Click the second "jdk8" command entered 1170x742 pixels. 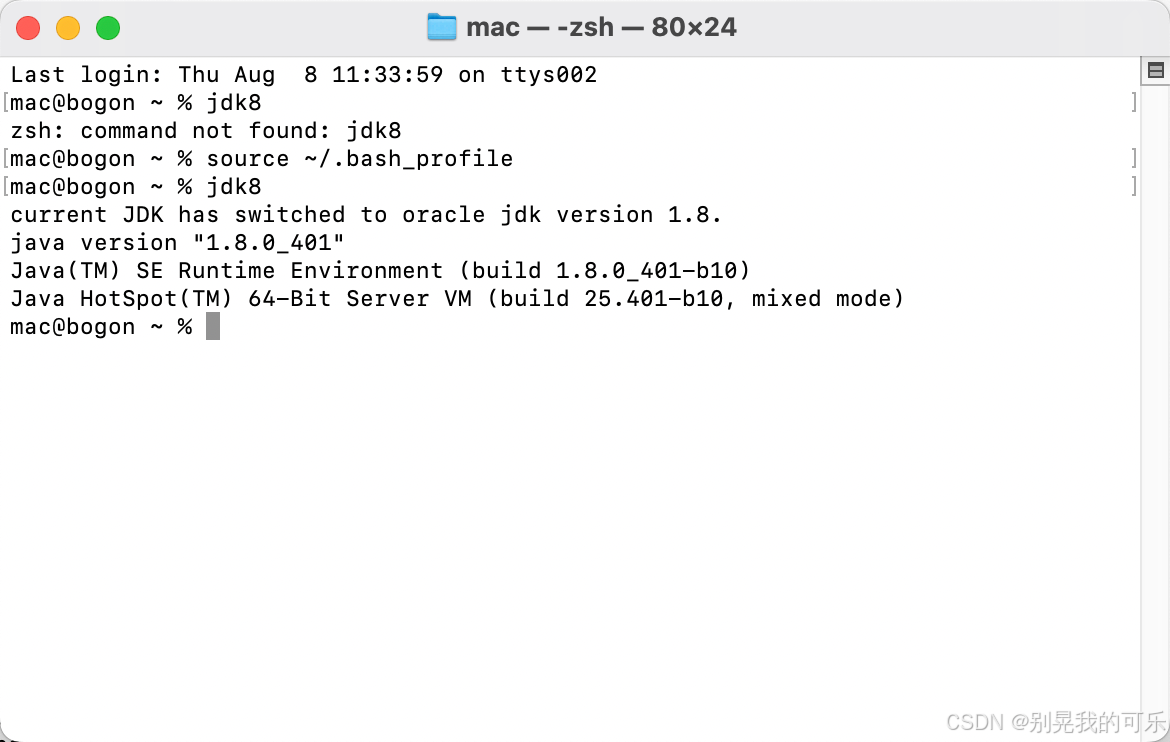click(234, 187)
